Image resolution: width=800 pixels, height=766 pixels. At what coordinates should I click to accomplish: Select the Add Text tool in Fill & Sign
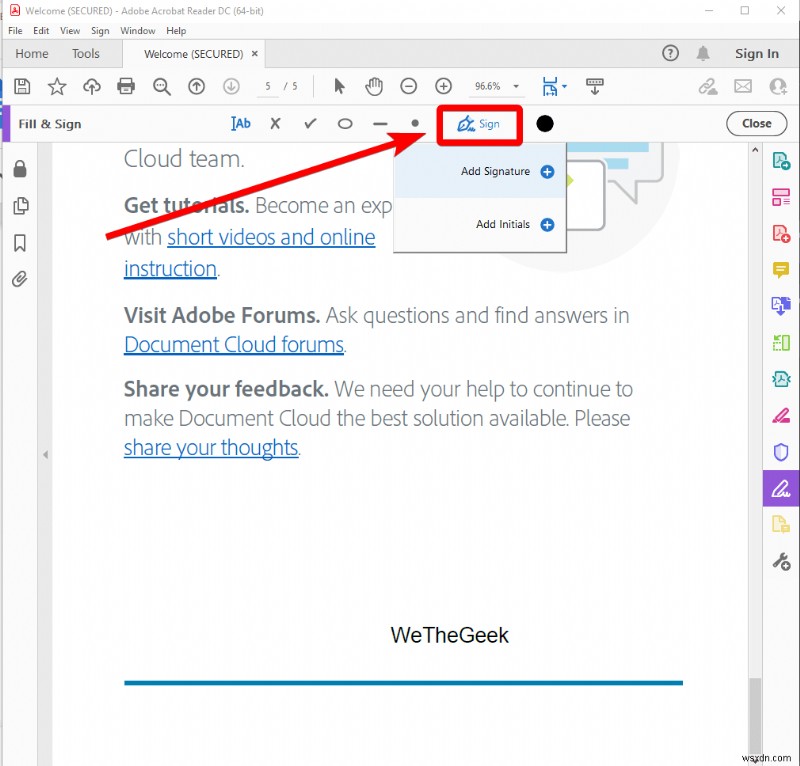[x=240, y=123]
